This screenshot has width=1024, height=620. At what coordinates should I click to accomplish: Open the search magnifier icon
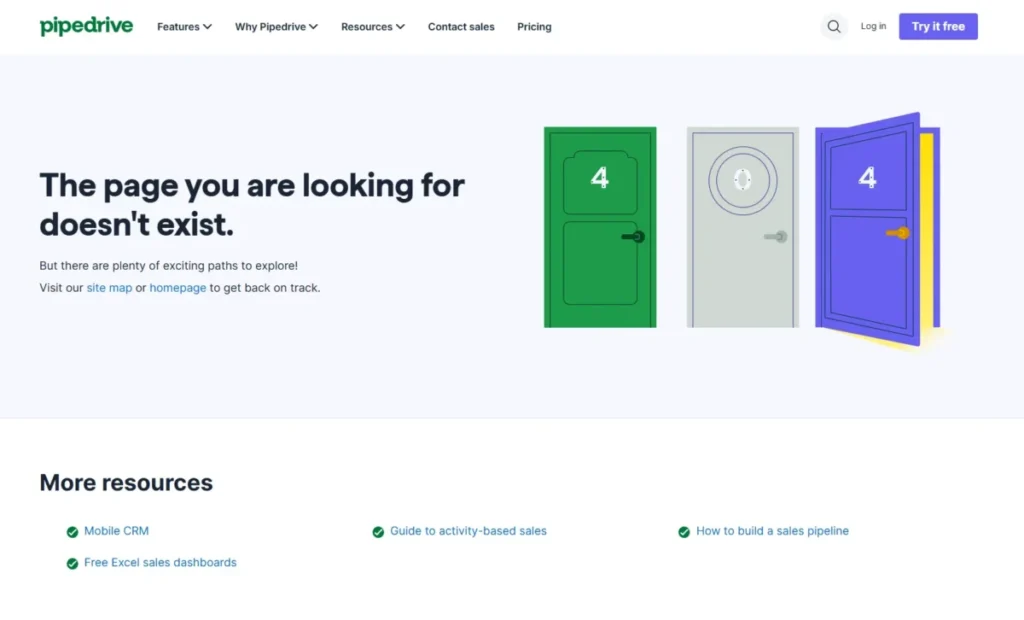pyautogui.click(x=833, y=27)
